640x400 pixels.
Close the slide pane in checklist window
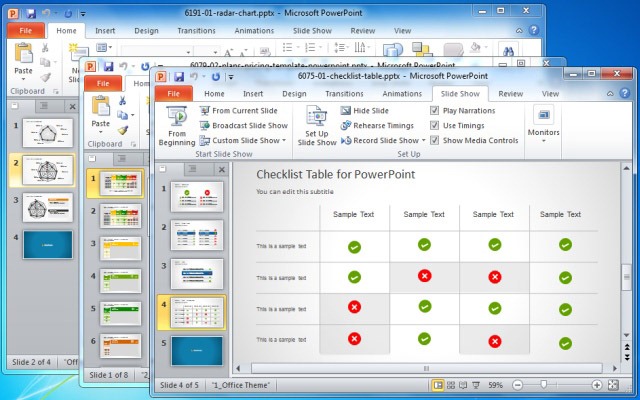222,169
